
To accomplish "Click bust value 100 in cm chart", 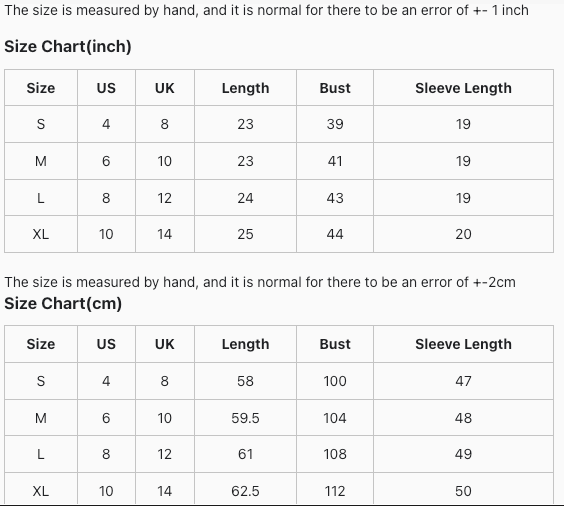I will [335, 381].
